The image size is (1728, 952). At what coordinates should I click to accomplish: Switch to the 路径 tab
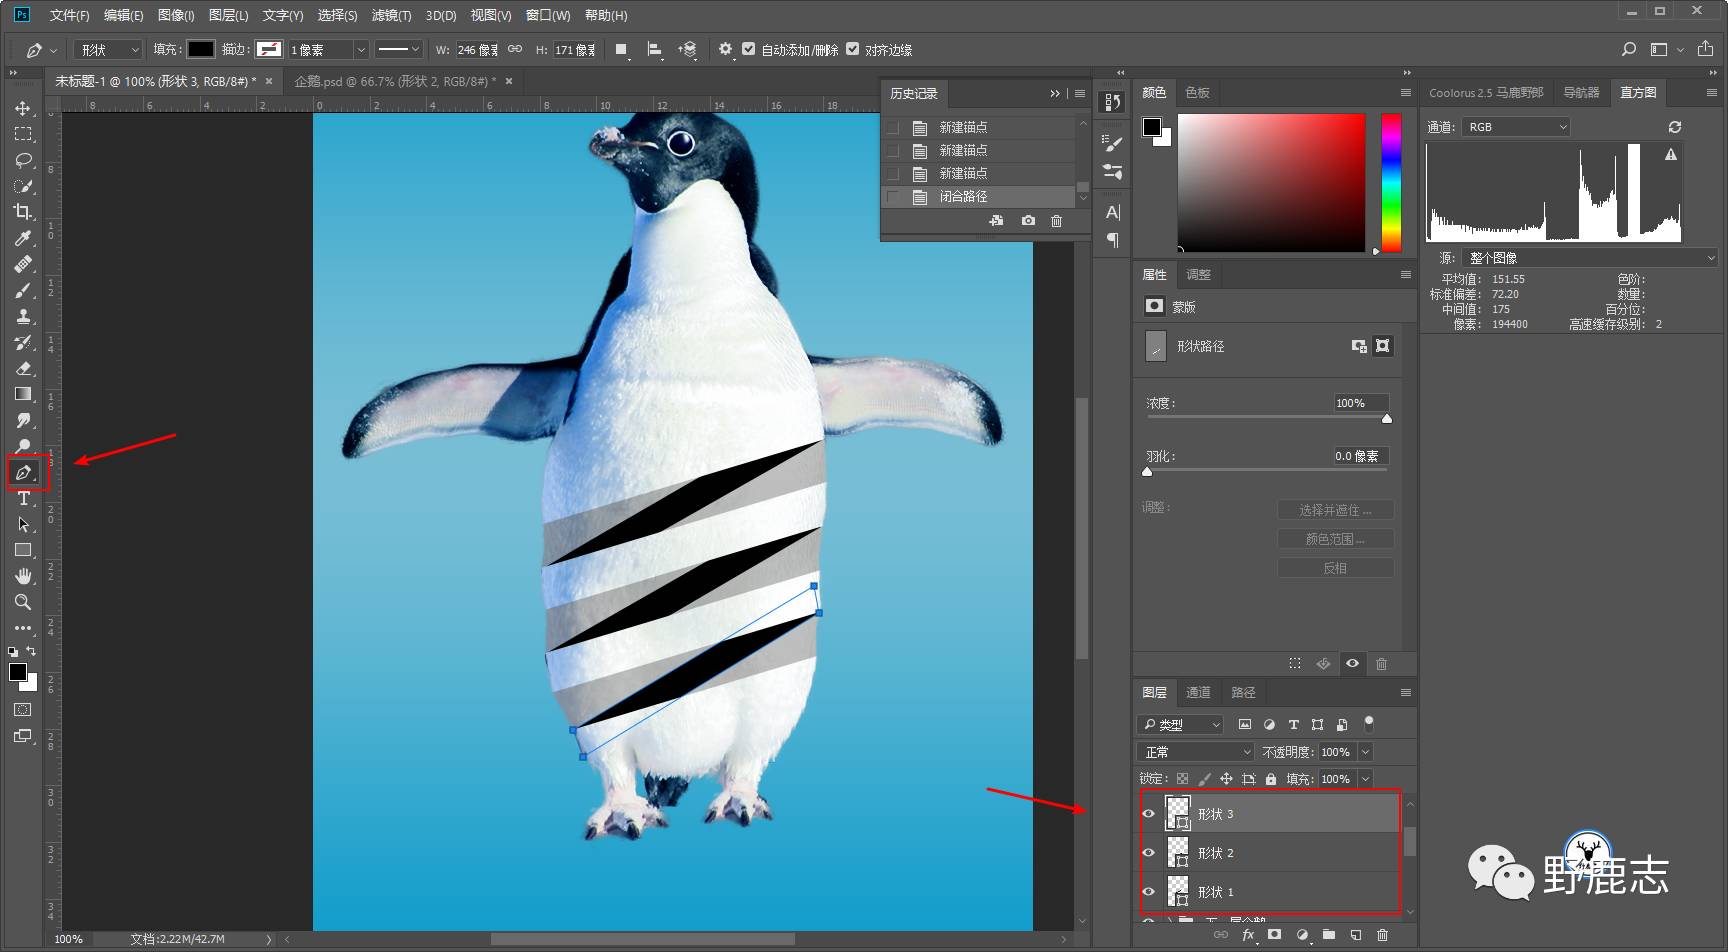click(x=1243, y=692)
